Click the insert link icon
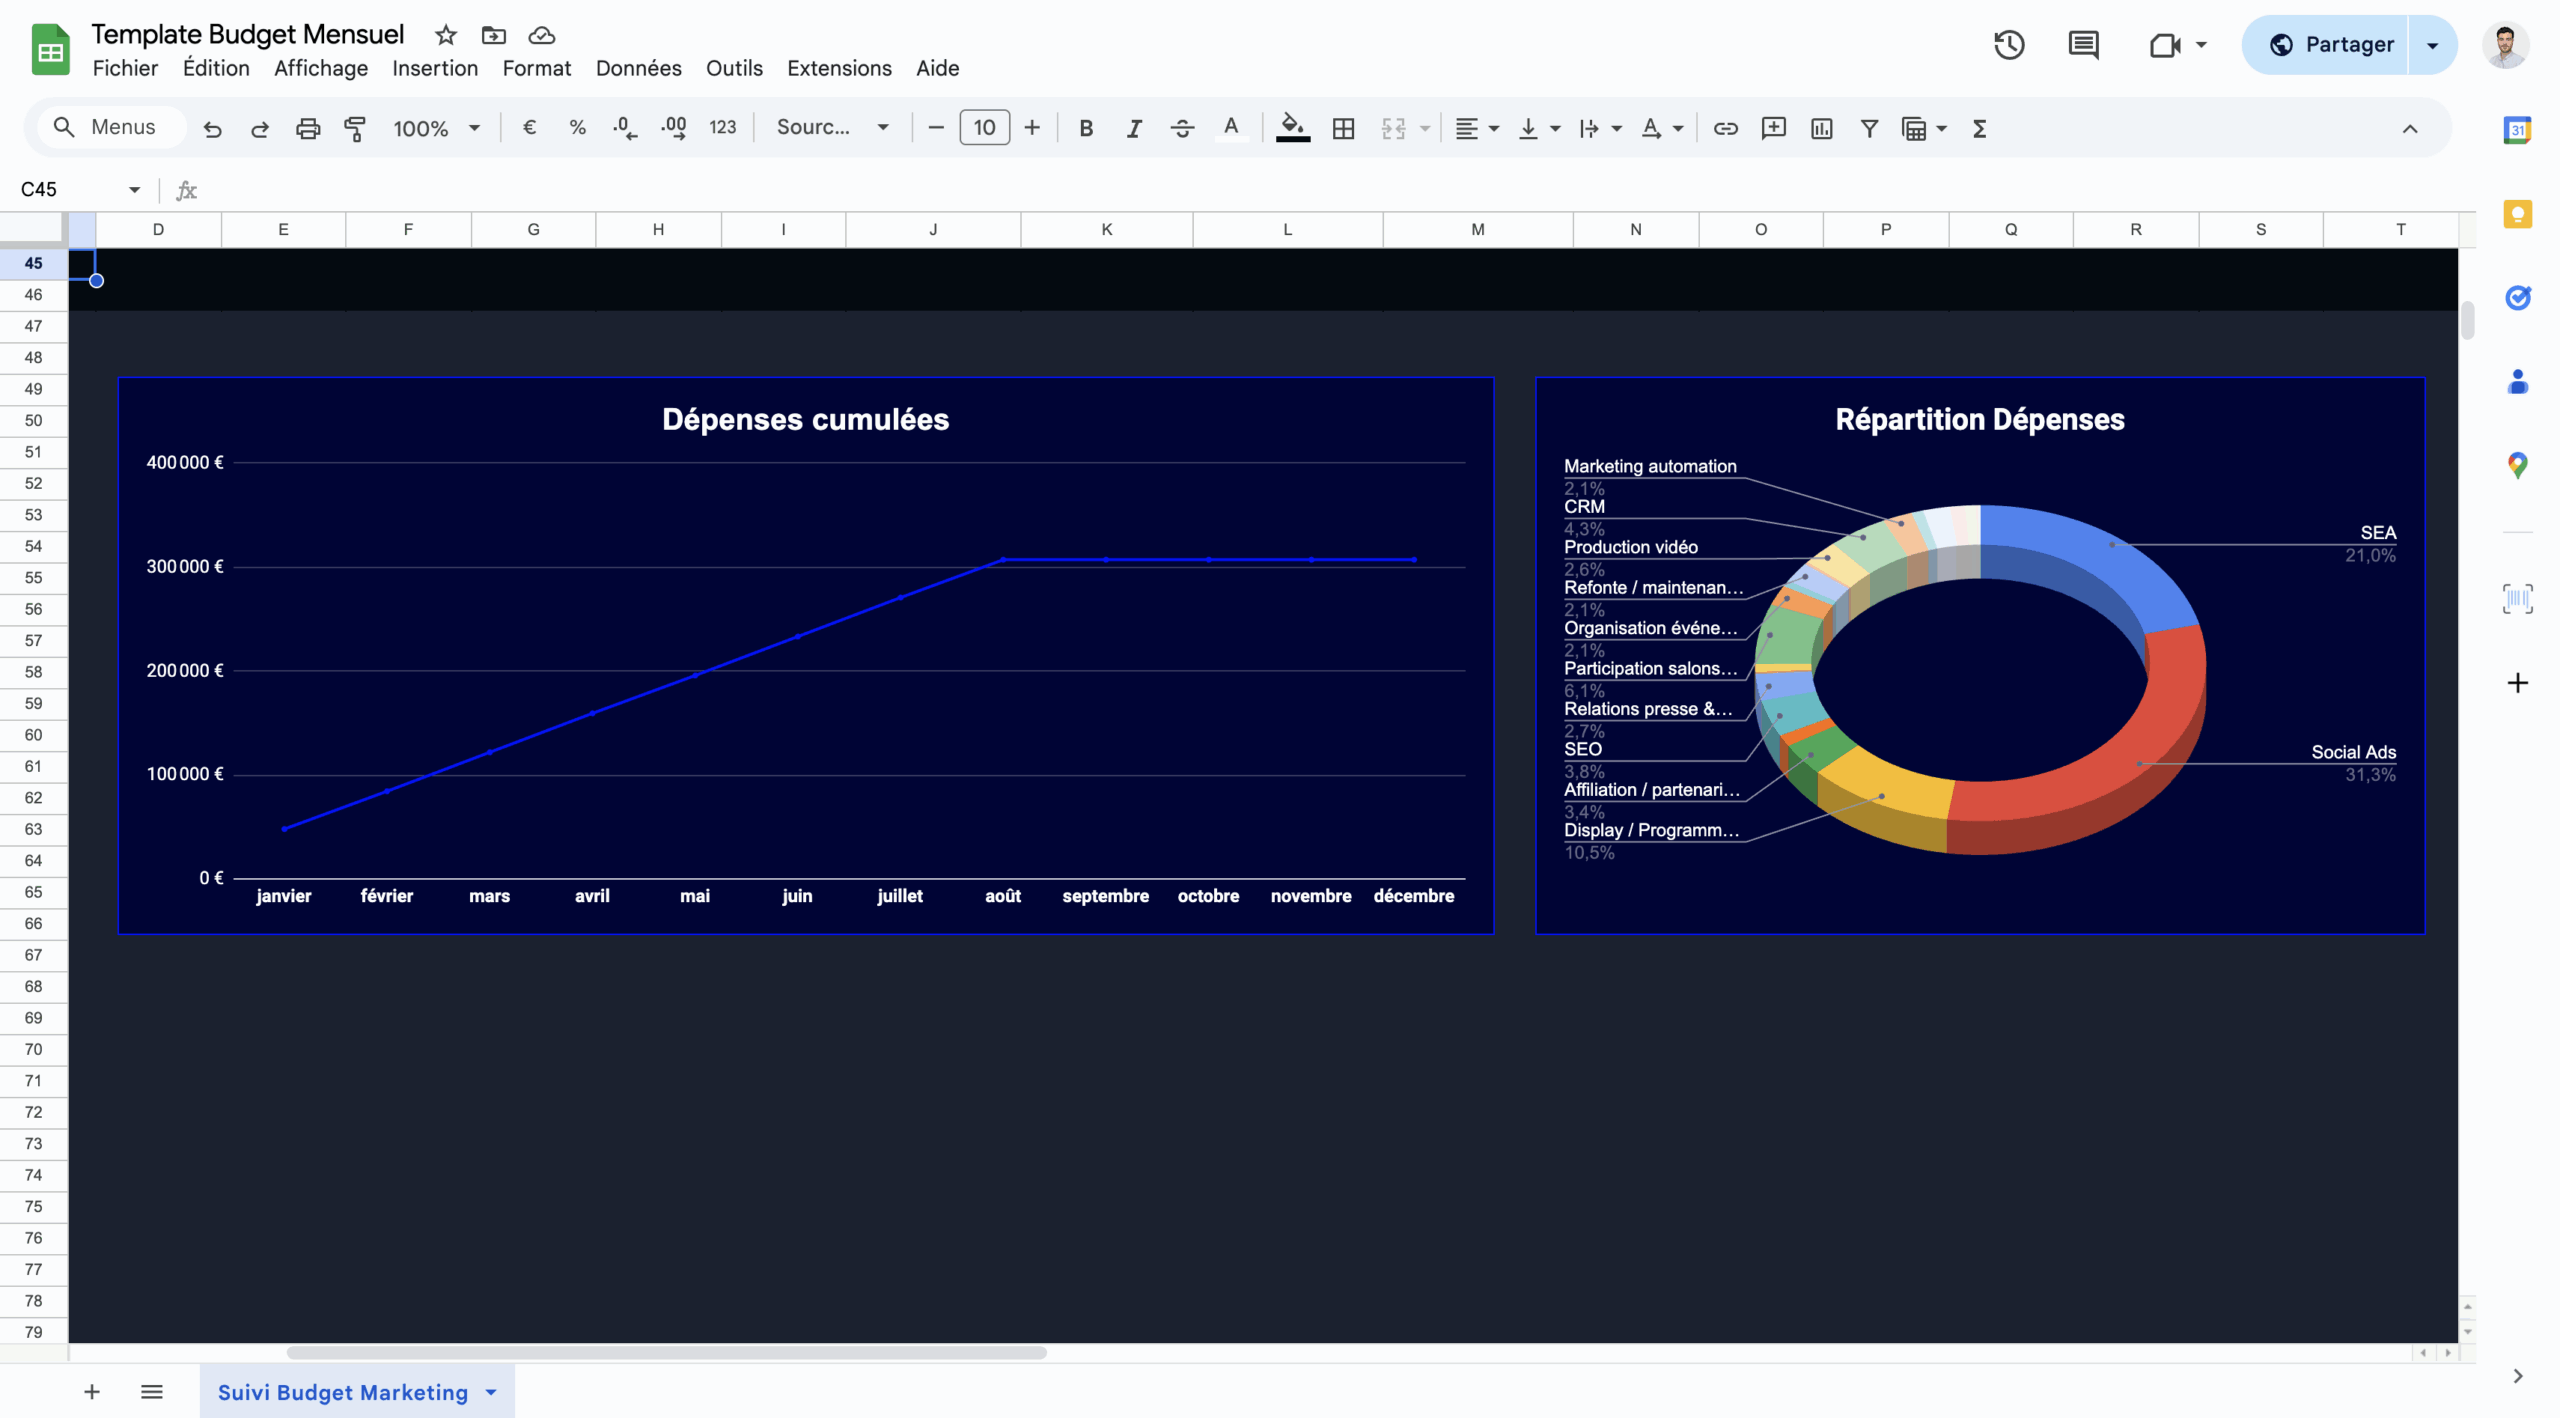2560x1418 pixels. 1725,128
